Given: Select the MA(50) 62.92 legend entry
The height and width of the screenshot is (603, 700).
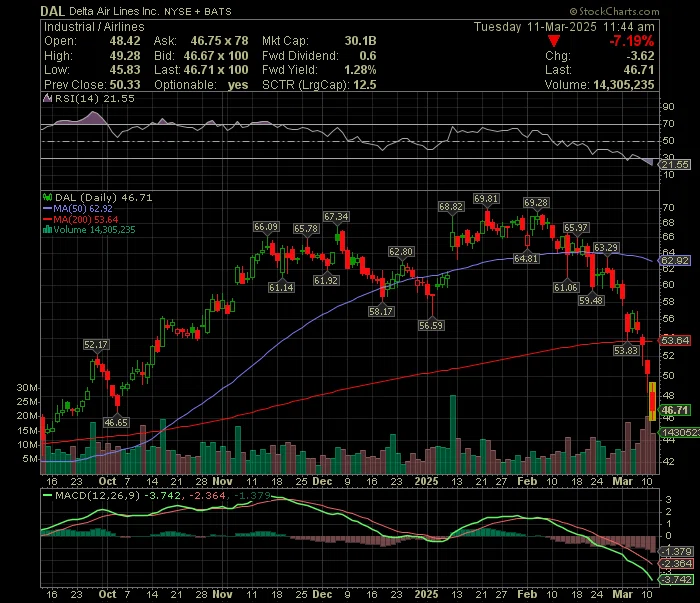Looking at the screenshot, I should 78,208.
